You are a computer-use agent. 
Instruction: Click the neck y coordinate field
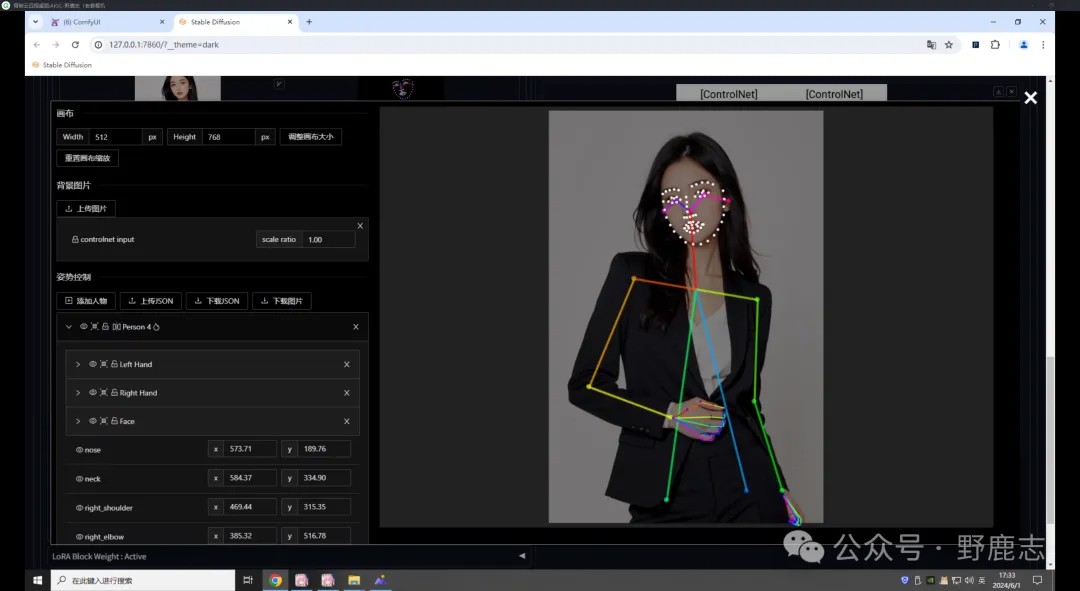324,477
